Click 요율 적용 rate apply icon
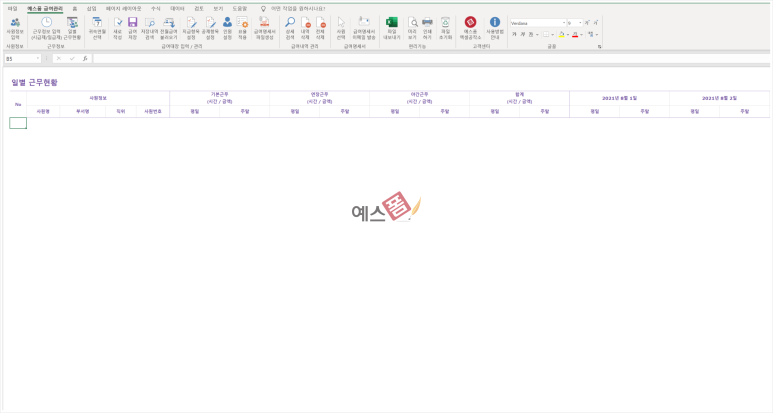This screenshot has width=773, height=413. coord(242,23)
